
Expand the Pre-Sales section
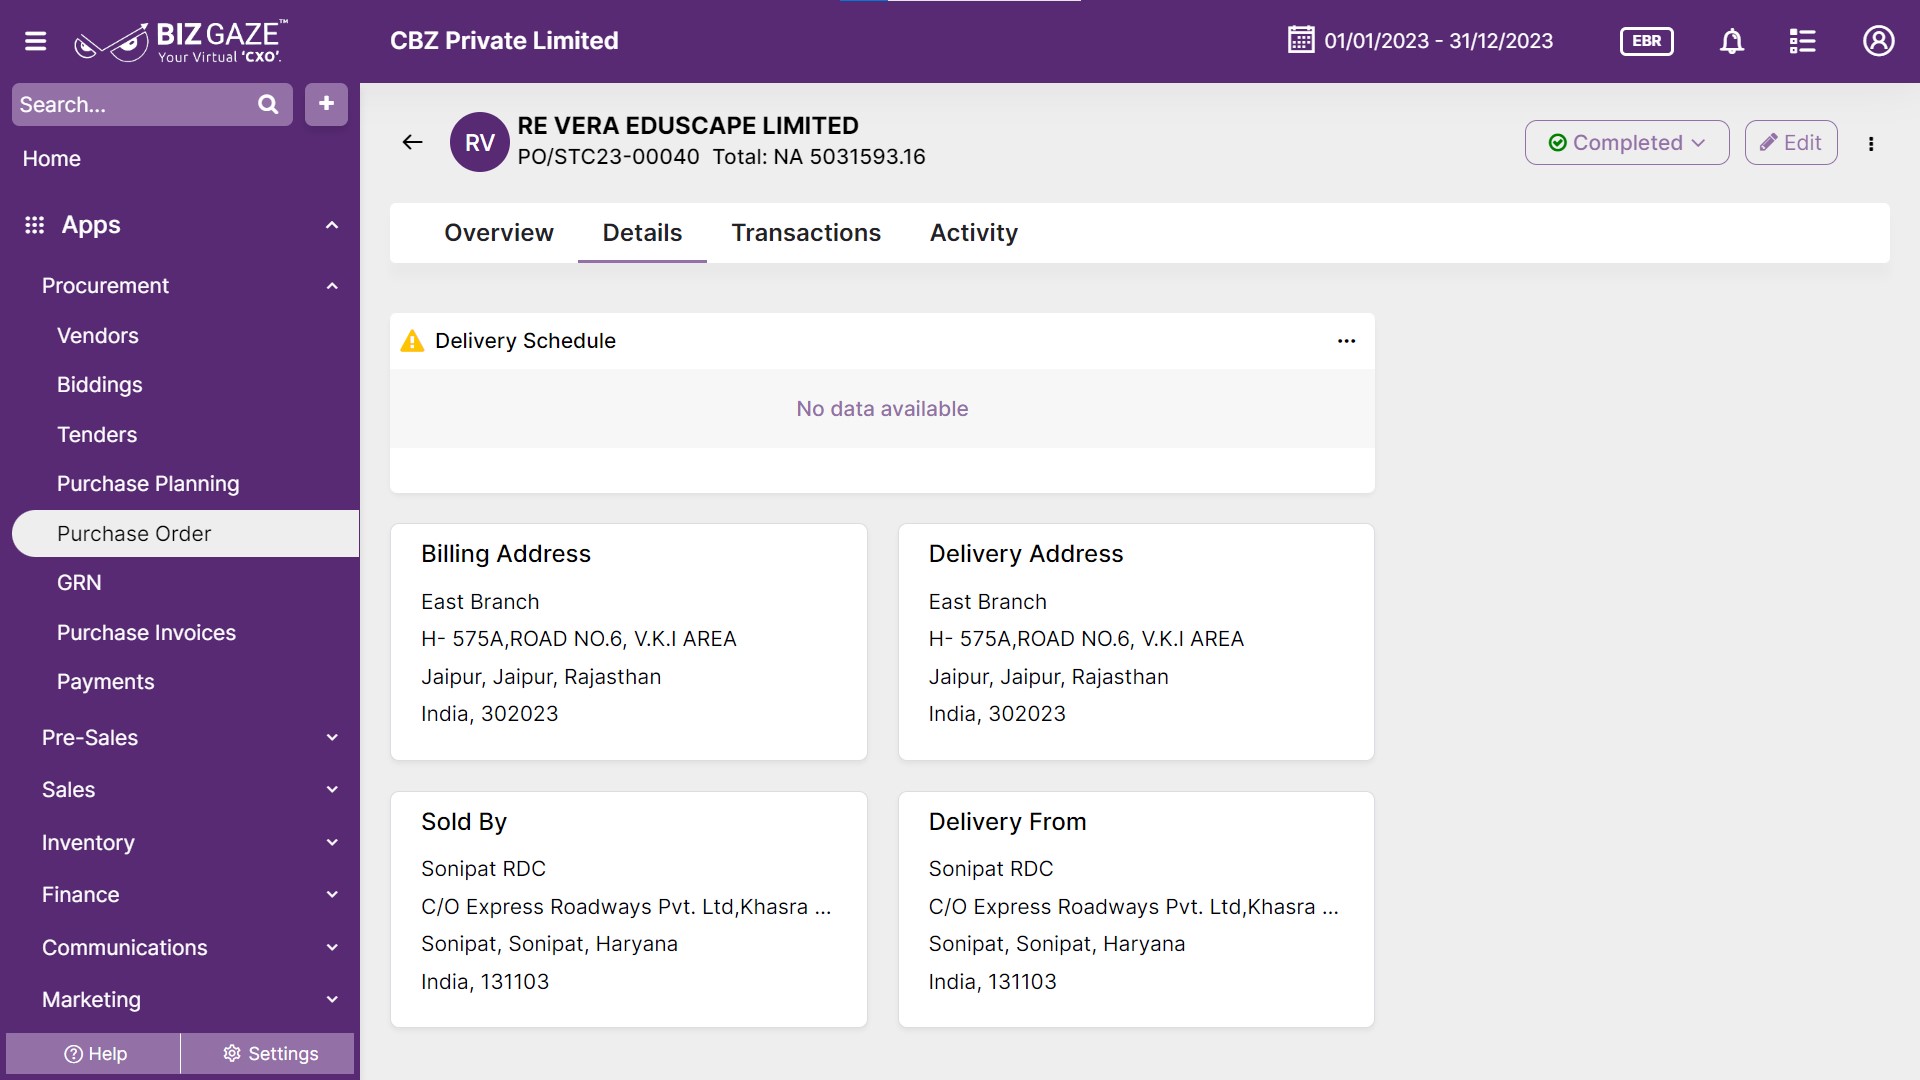[332, 738]
